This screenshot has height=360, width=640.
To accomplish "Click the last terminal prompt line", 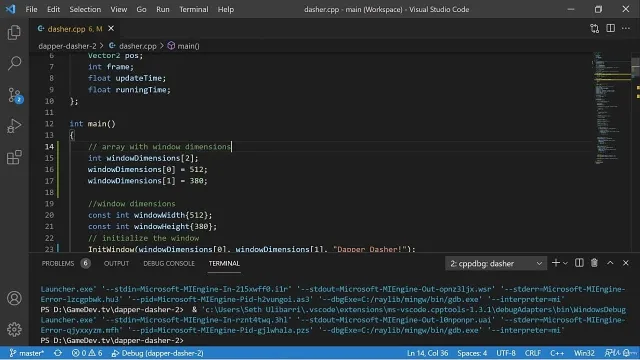I will (112, 340).
